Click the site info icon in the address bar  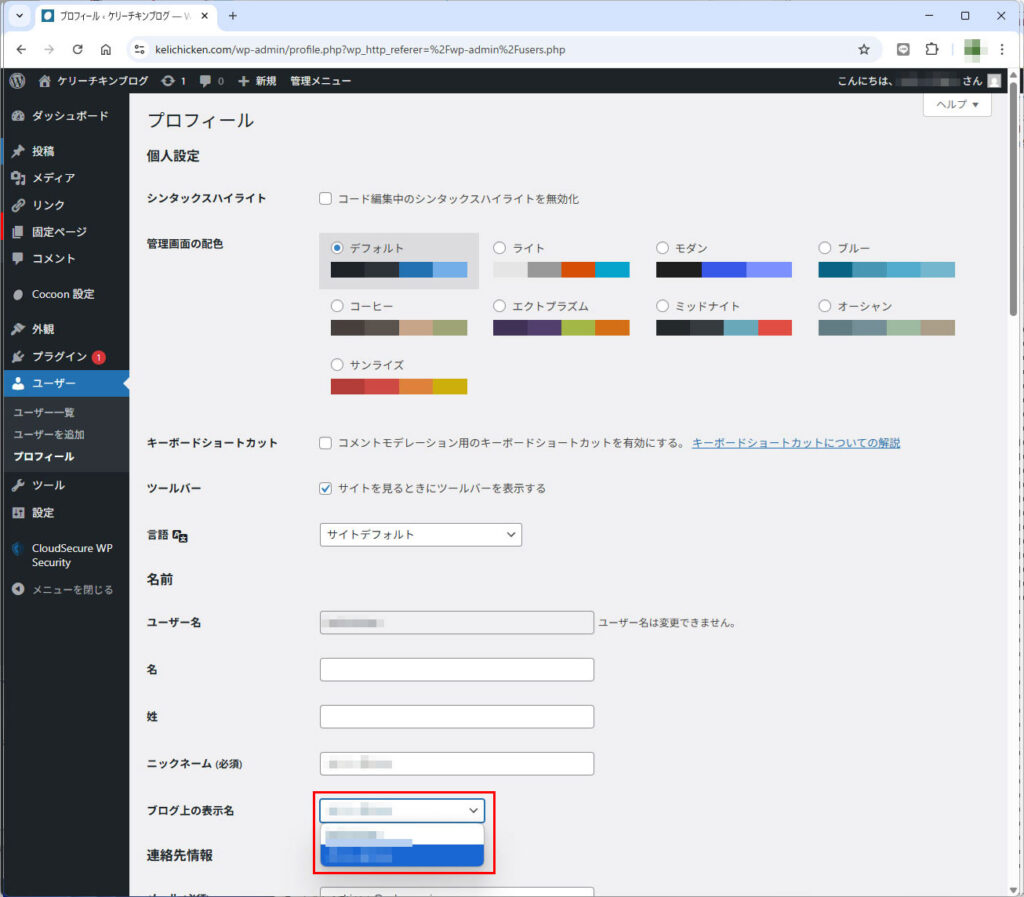pyautogui.click(x=138, y=49)
